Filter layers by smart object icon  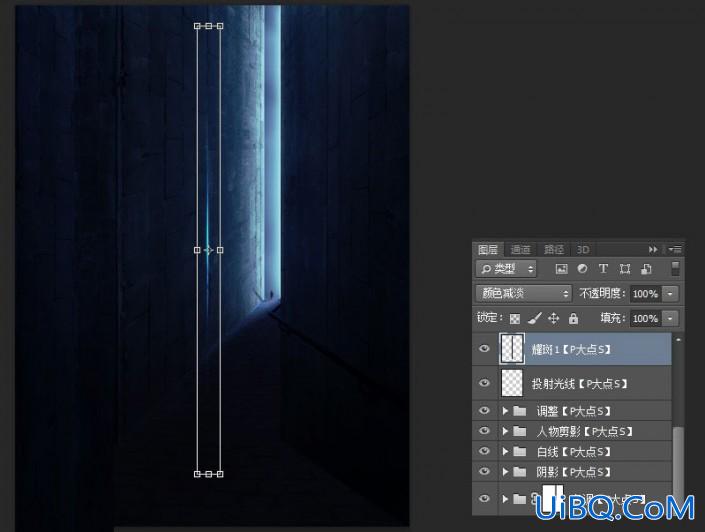tap(646, 269)
